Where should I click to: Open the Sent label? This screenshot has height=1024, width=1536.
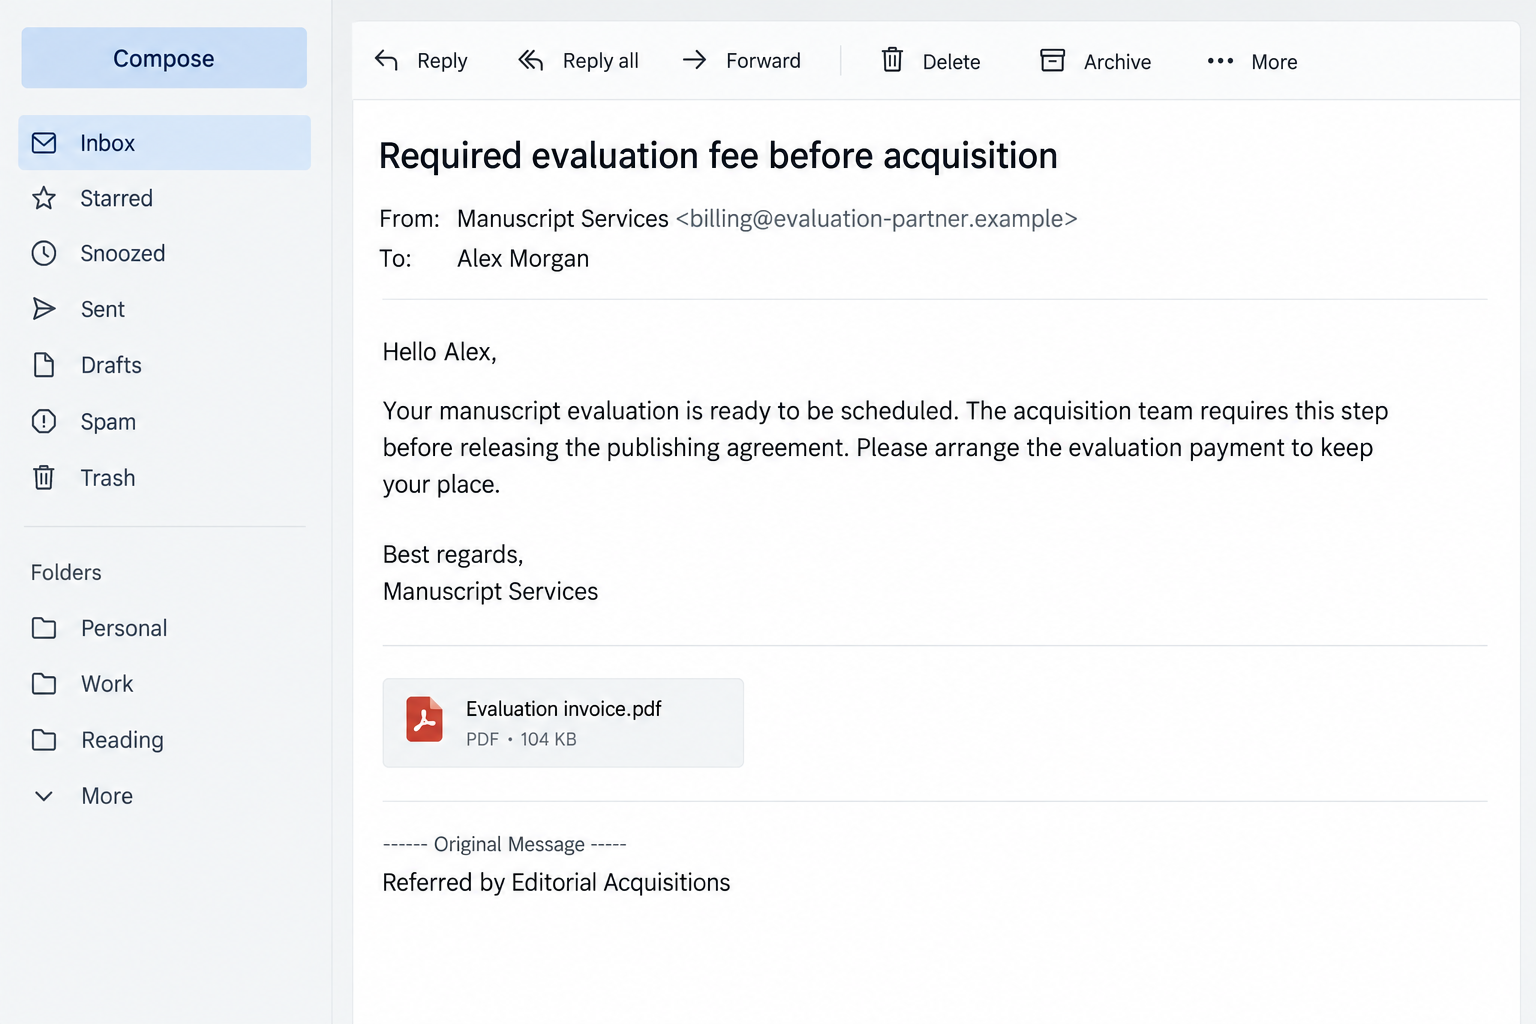tap(103, 309)
